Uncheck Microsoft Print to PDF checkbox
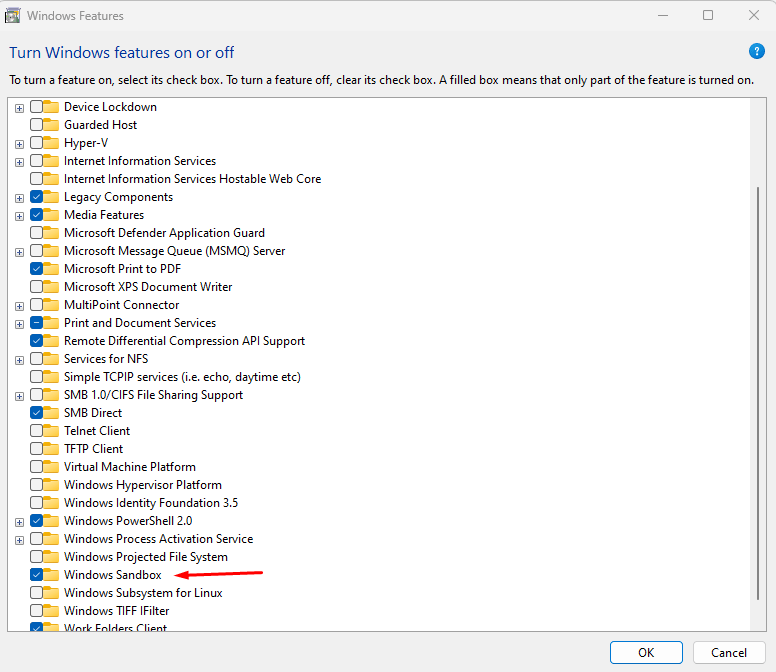The image size is (776, 672). [x=36, y=269]
